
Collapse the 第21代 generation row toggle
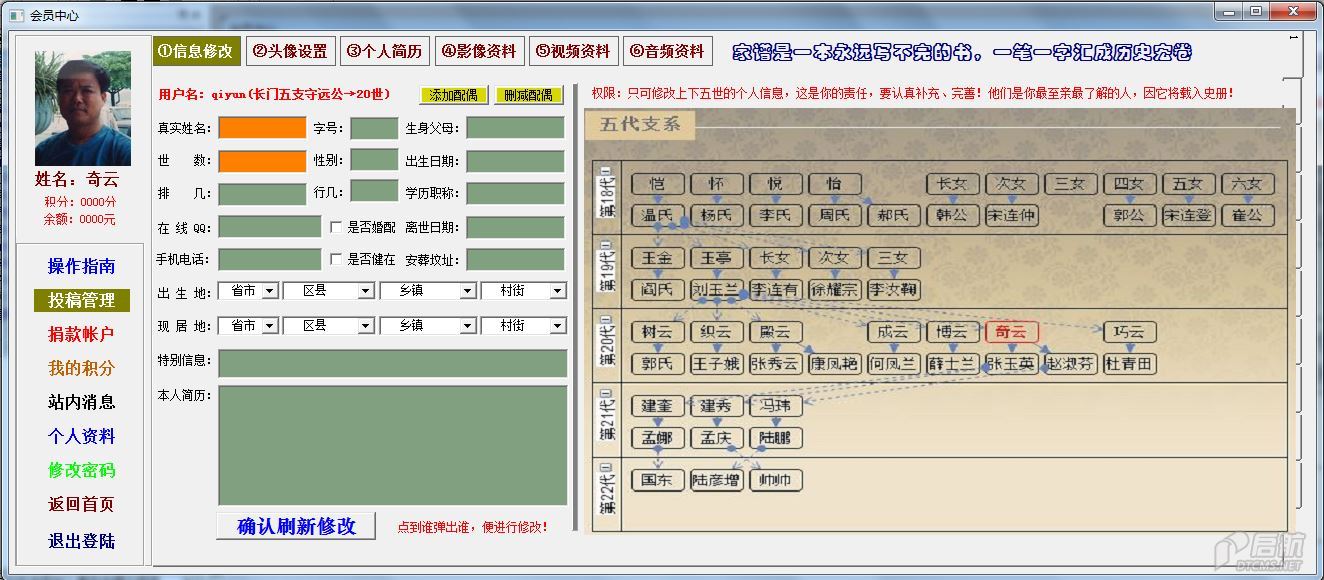tap(606, 392)
